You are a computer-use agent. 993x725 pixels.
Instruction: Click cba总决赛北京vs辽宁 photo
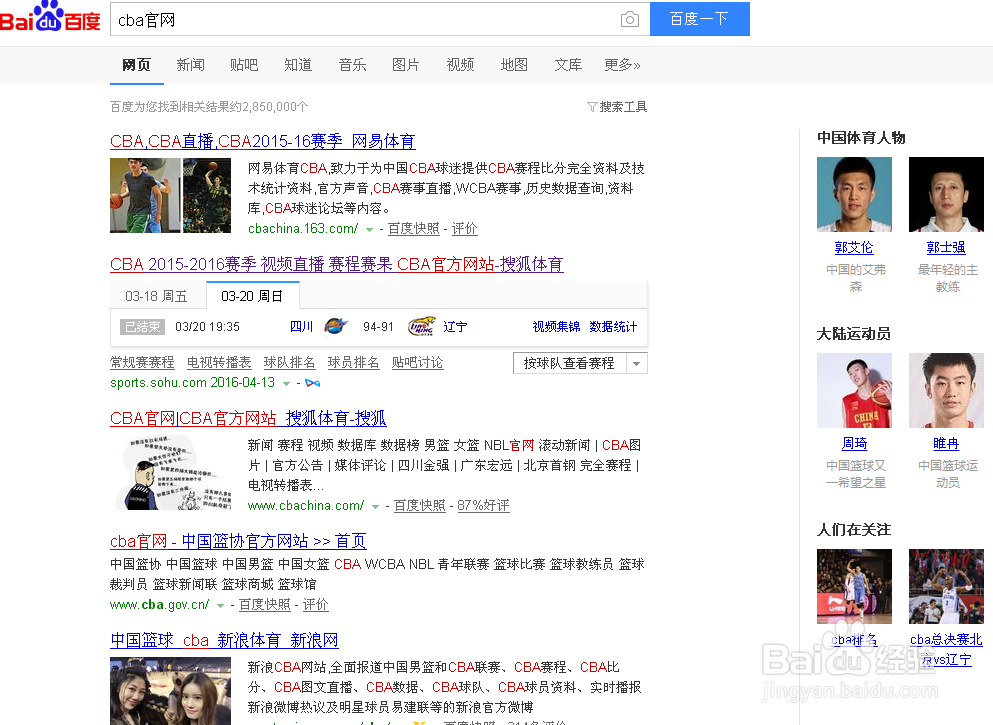[x=946, y=586]
